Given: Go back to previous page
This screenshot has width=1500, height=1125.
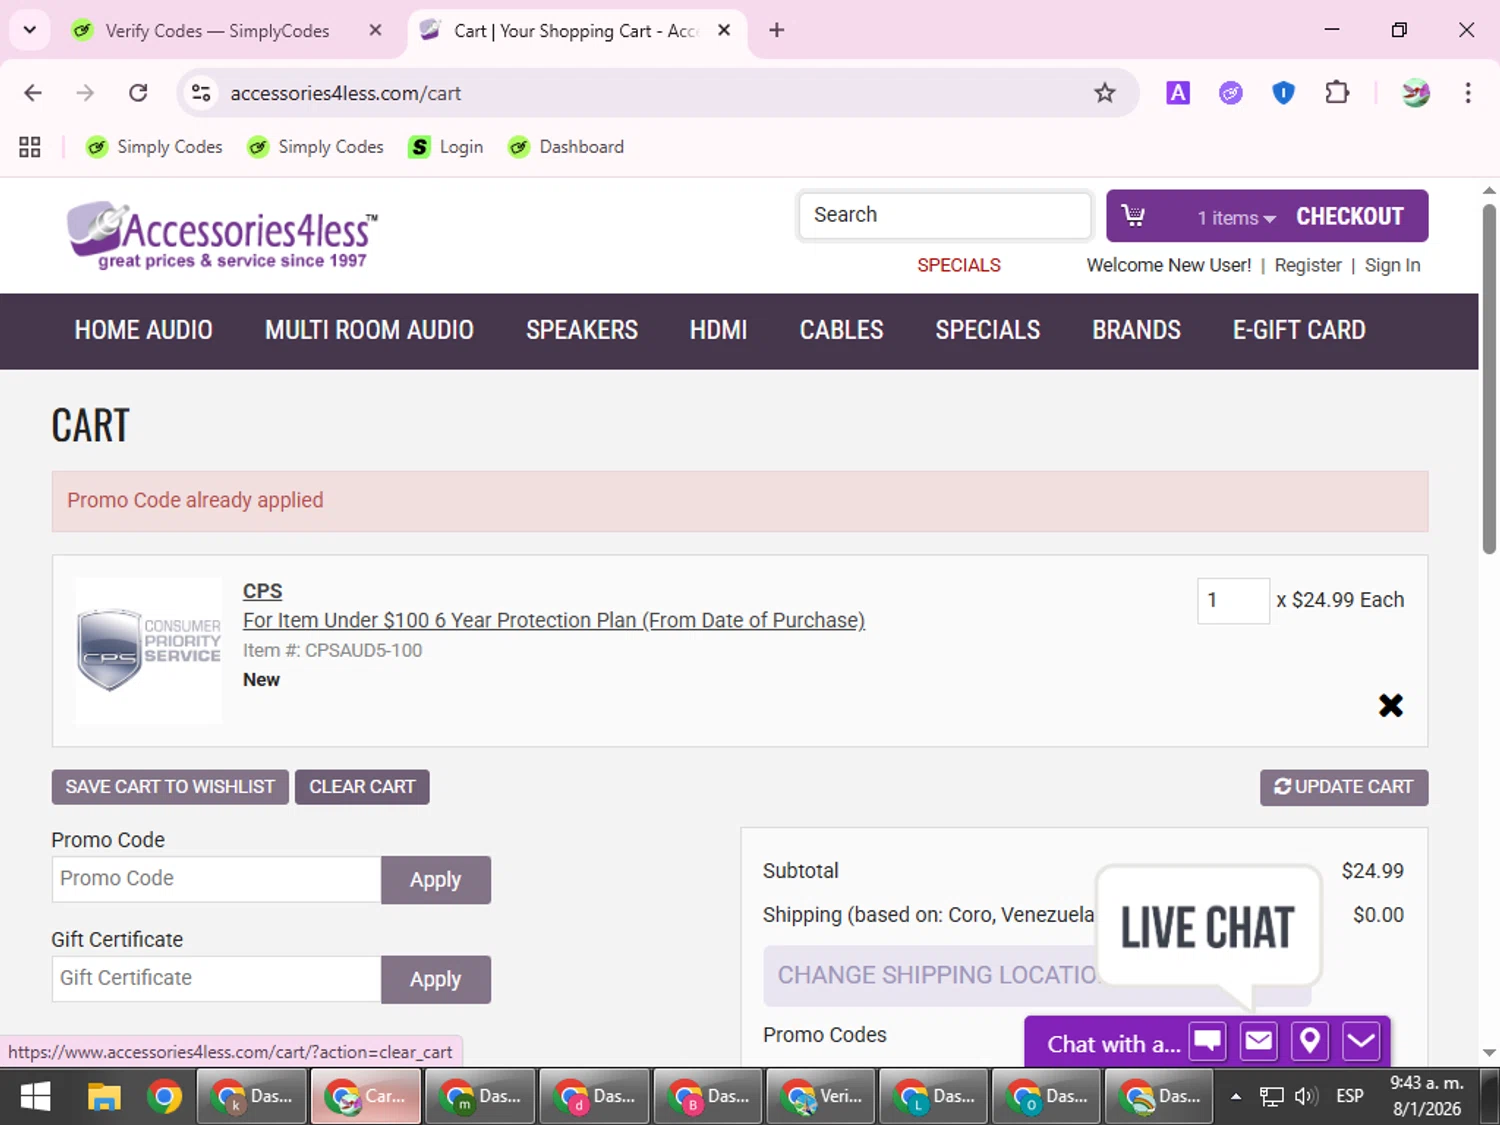Looking at the screenshot, I should [33, 93].
